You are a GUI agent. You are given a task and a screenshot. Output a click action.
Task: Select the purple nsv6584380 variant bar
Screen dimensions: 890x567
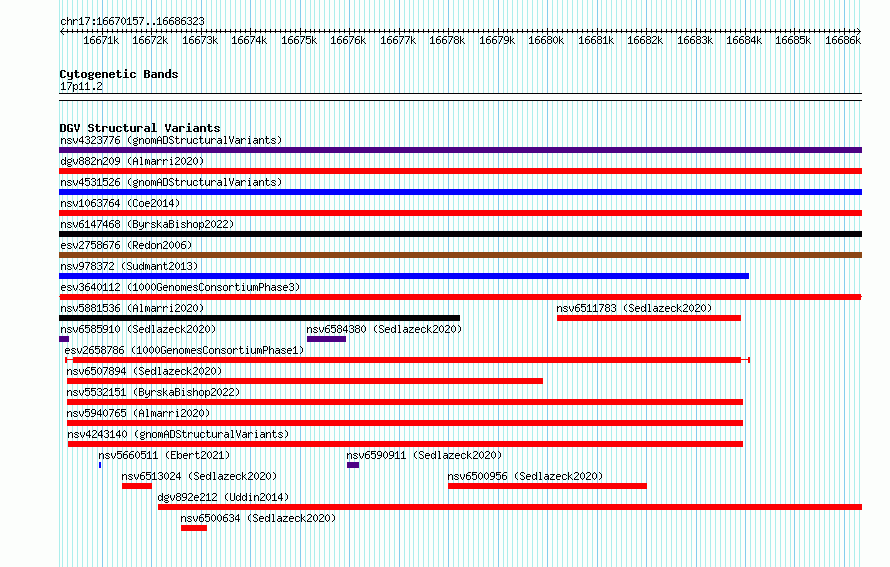(326, 339)
